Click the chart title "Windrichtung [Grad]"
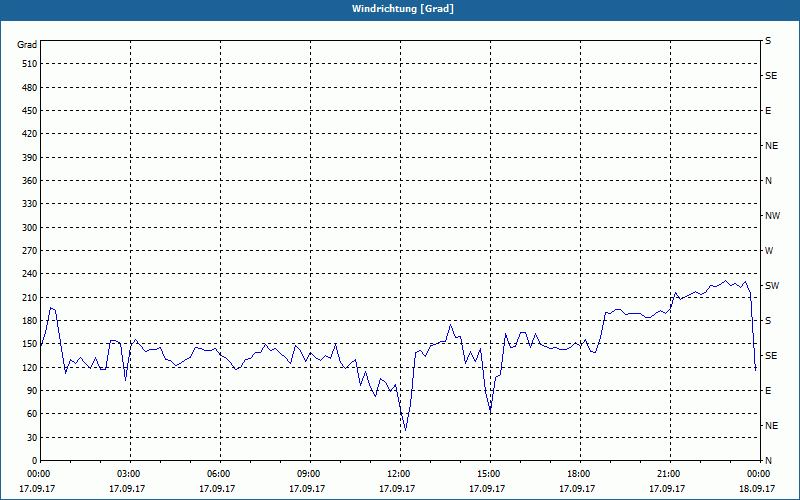The height and width of the screenshot is (500, 800). click(x=403, y=9)
